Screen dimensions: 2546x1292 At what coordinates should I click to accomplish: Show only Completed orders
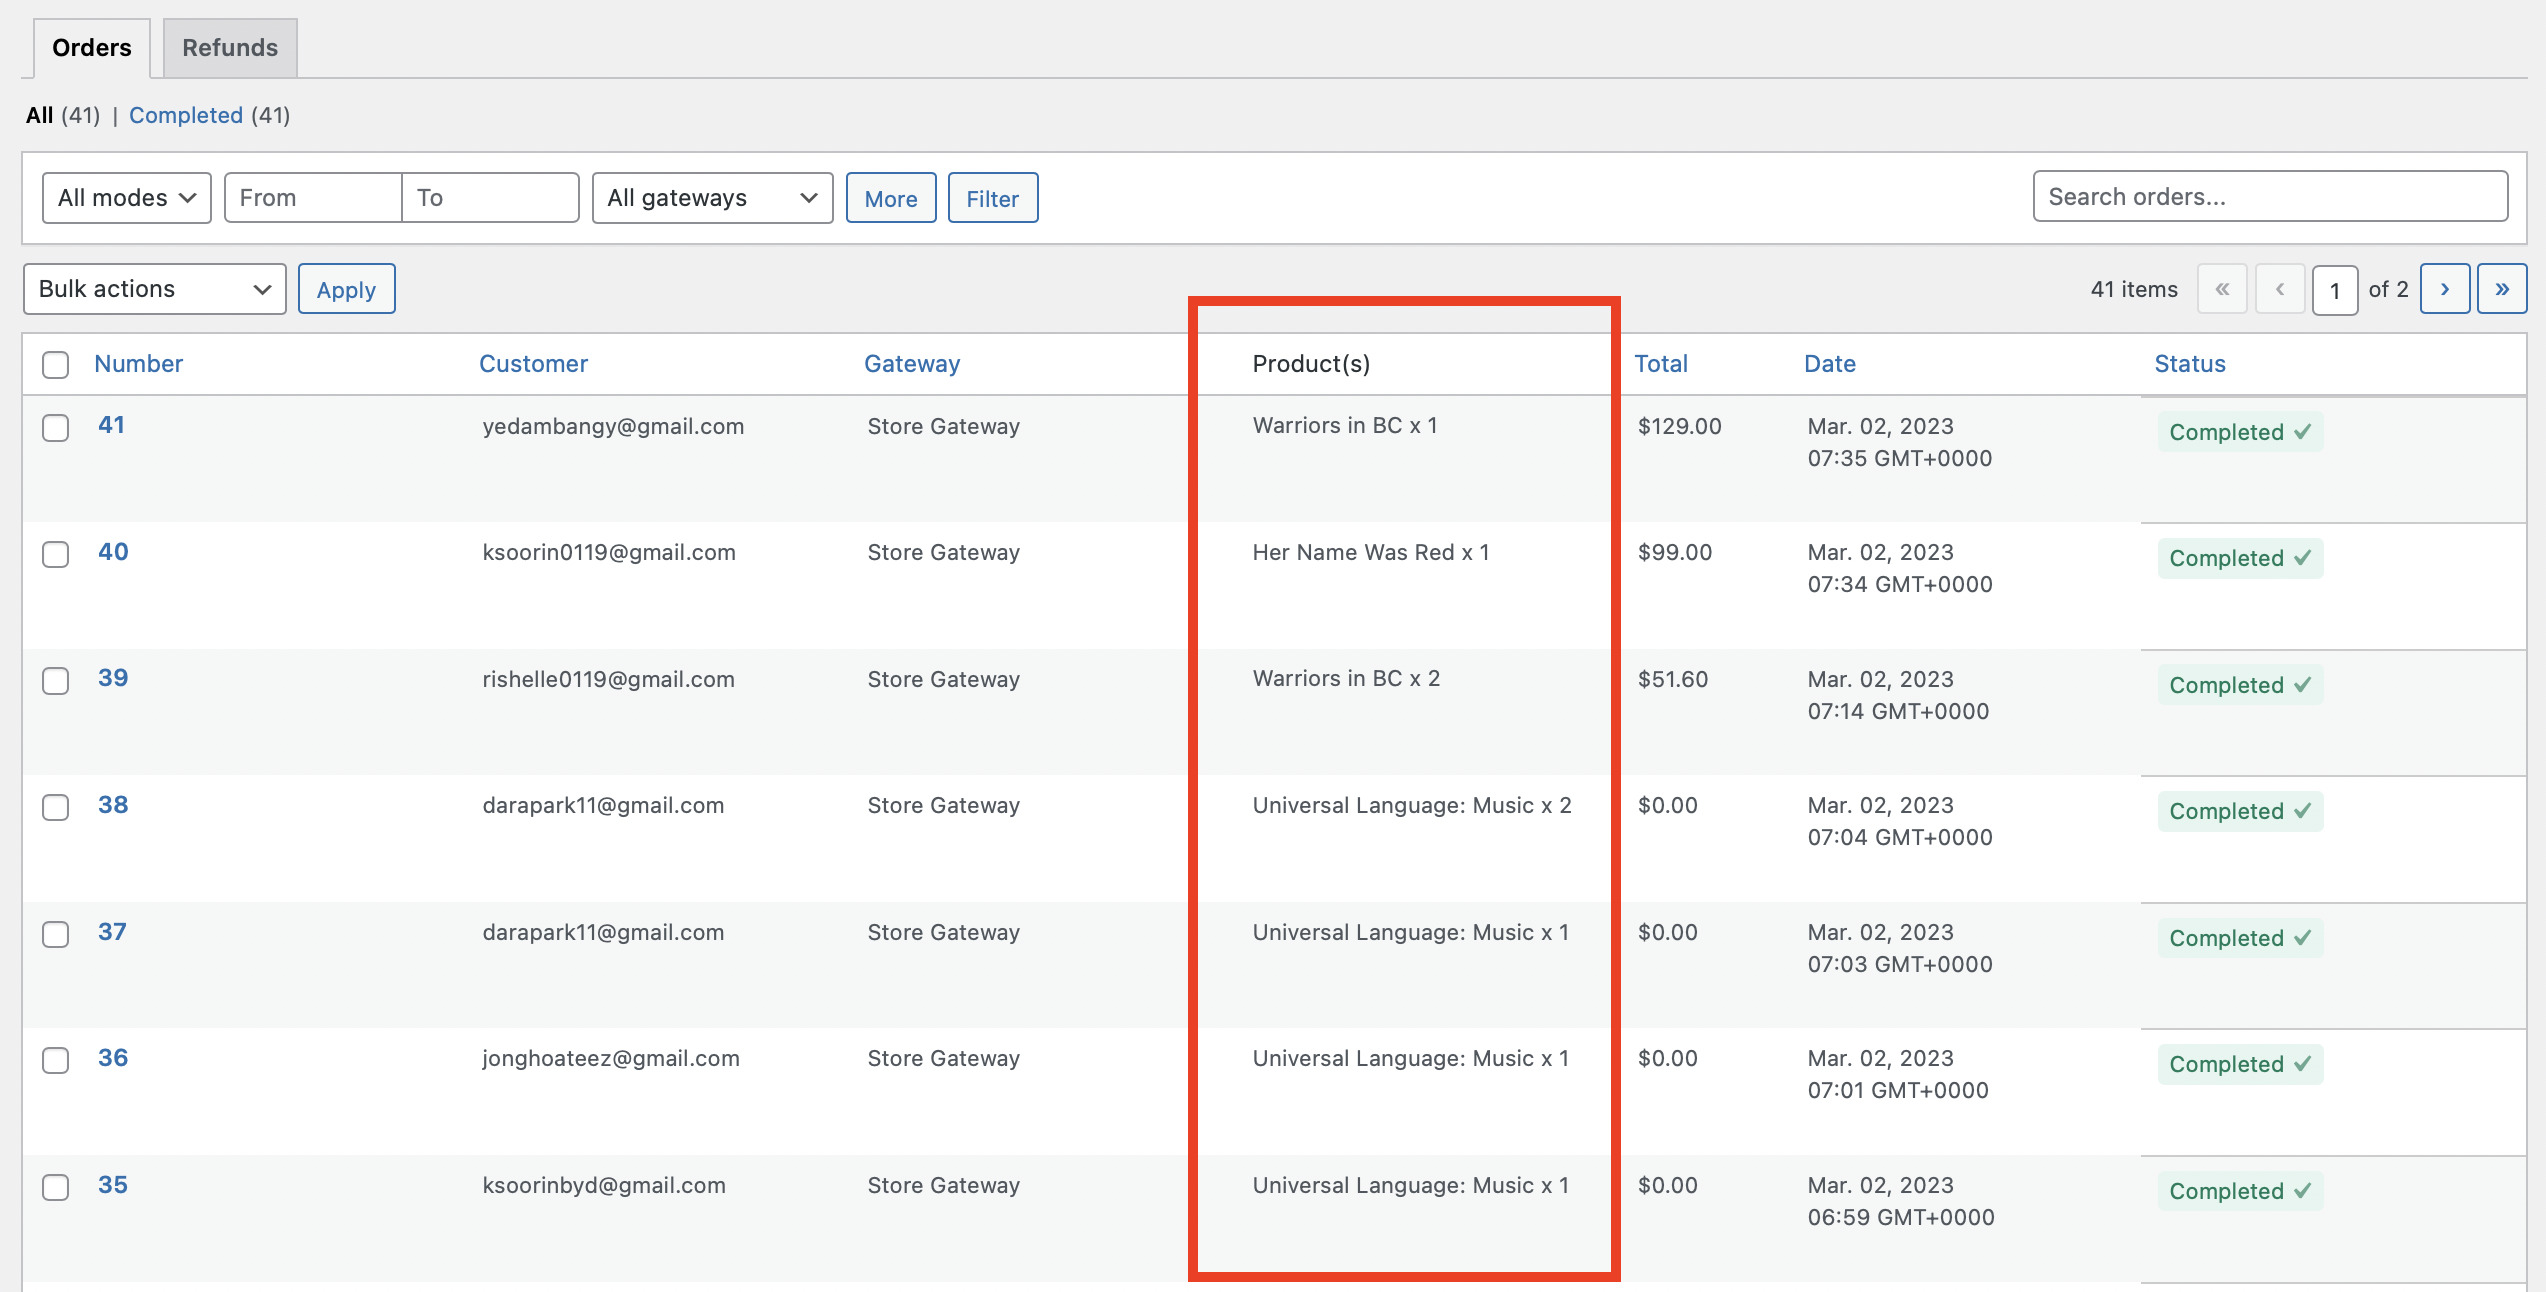pos(186,115)
